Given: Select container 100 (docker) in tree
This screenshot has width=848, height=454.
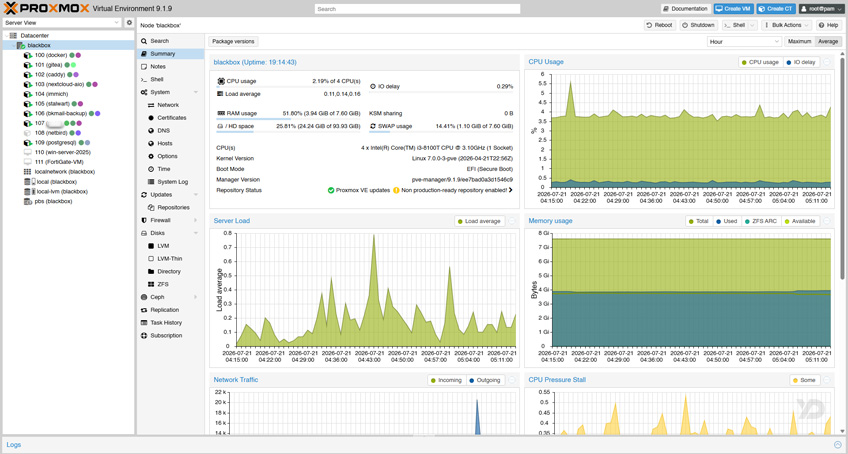Looking at the screenshot, I should pyautogui.click(x=52, y=55).
